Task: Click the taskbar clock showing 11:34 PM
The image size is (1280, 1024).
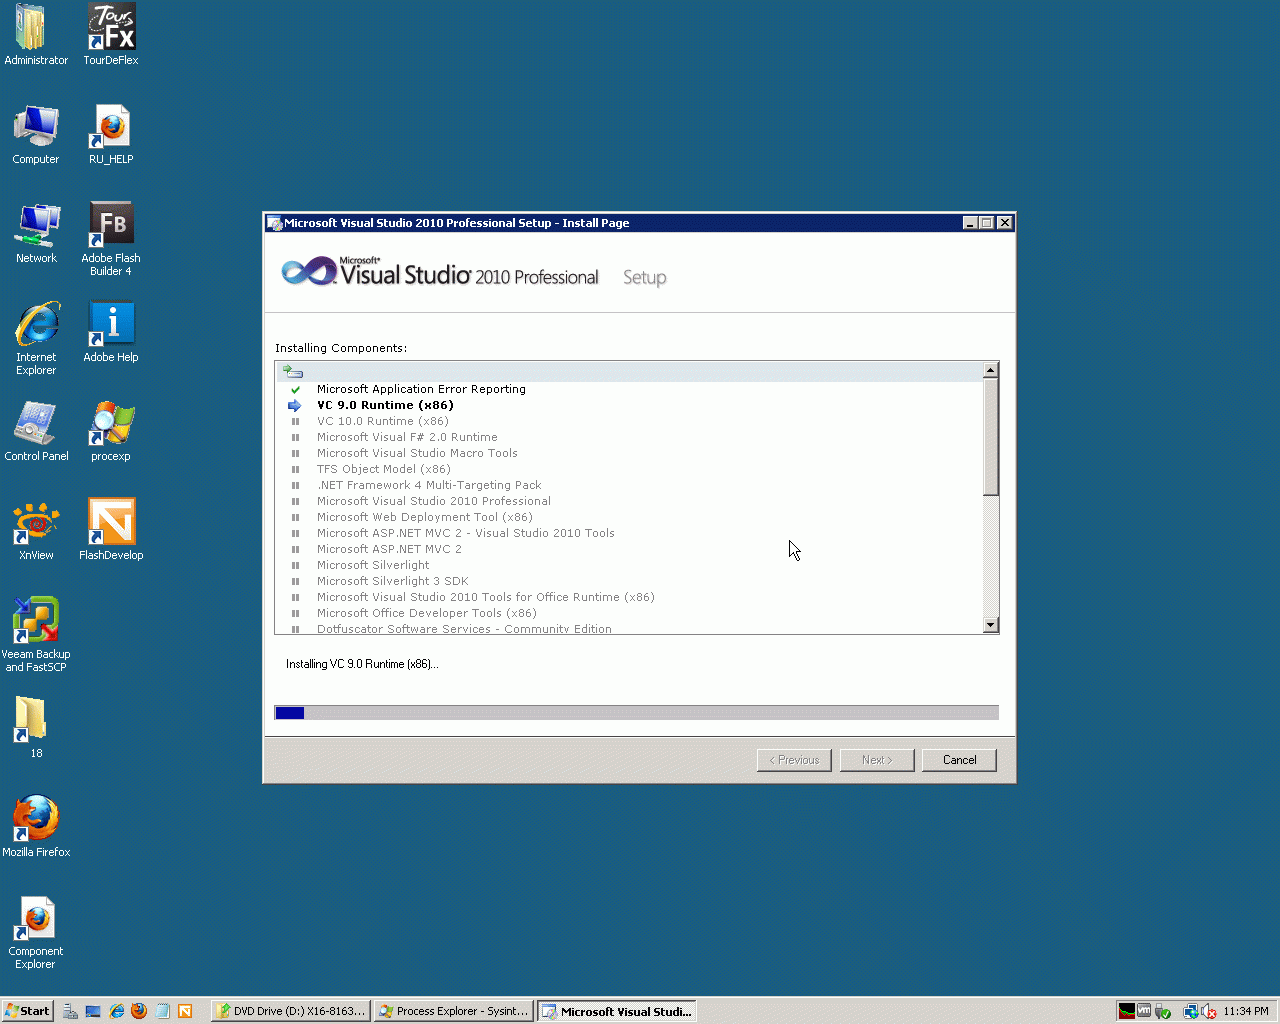Action: [x=1246, y=1011]
